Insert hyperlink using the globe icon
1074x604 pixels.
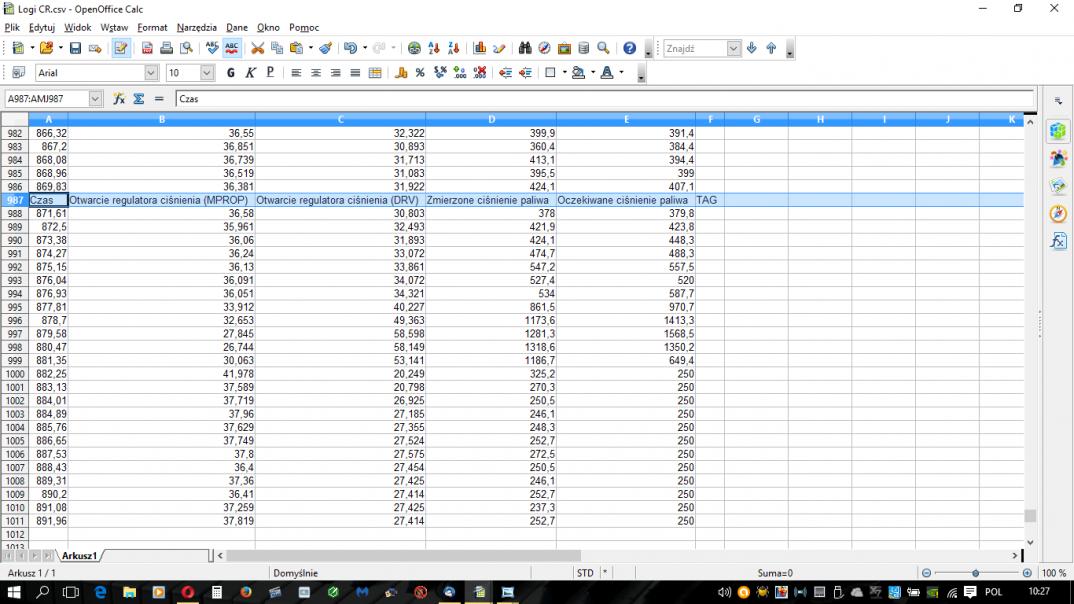point(414,49)
